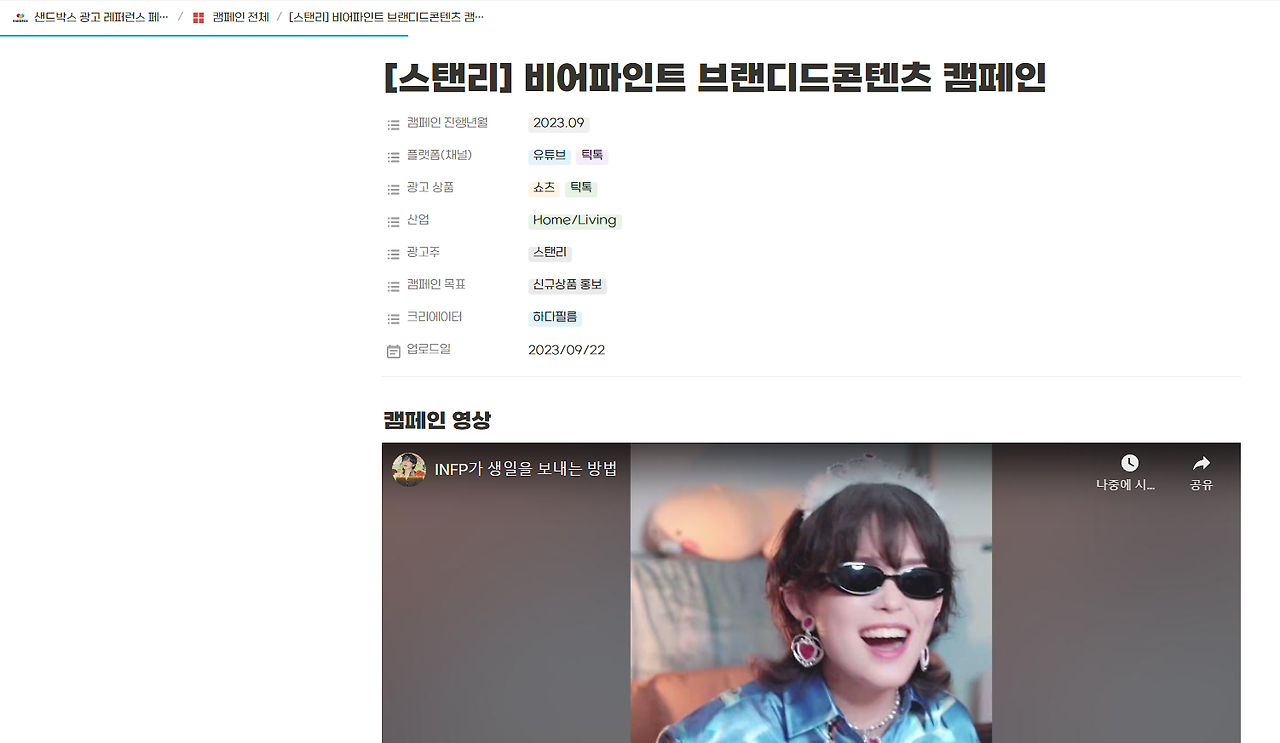Image resolution: width=1280 pixels, height=743 pixels.
Task: Click the 산업 property label
Action: 418,220
